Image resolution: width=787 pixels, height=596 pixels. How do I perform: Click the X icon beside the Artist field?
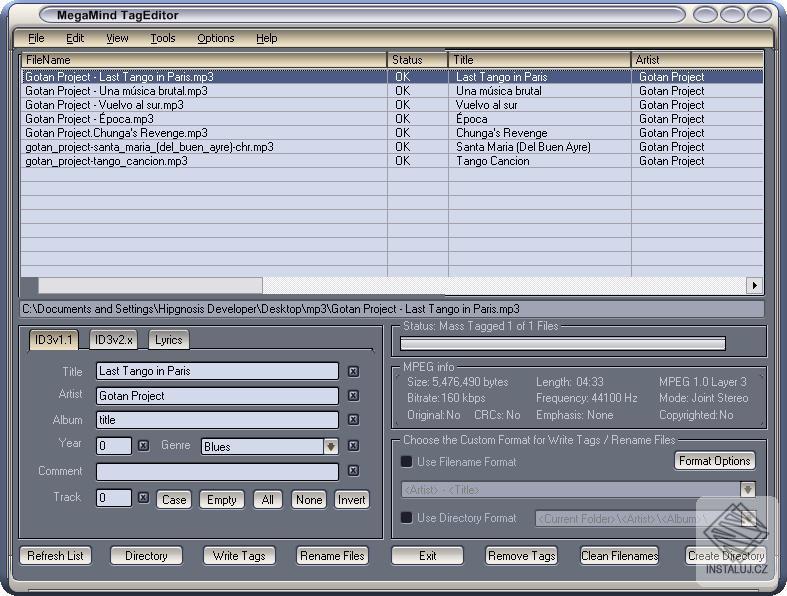(353, 396)
